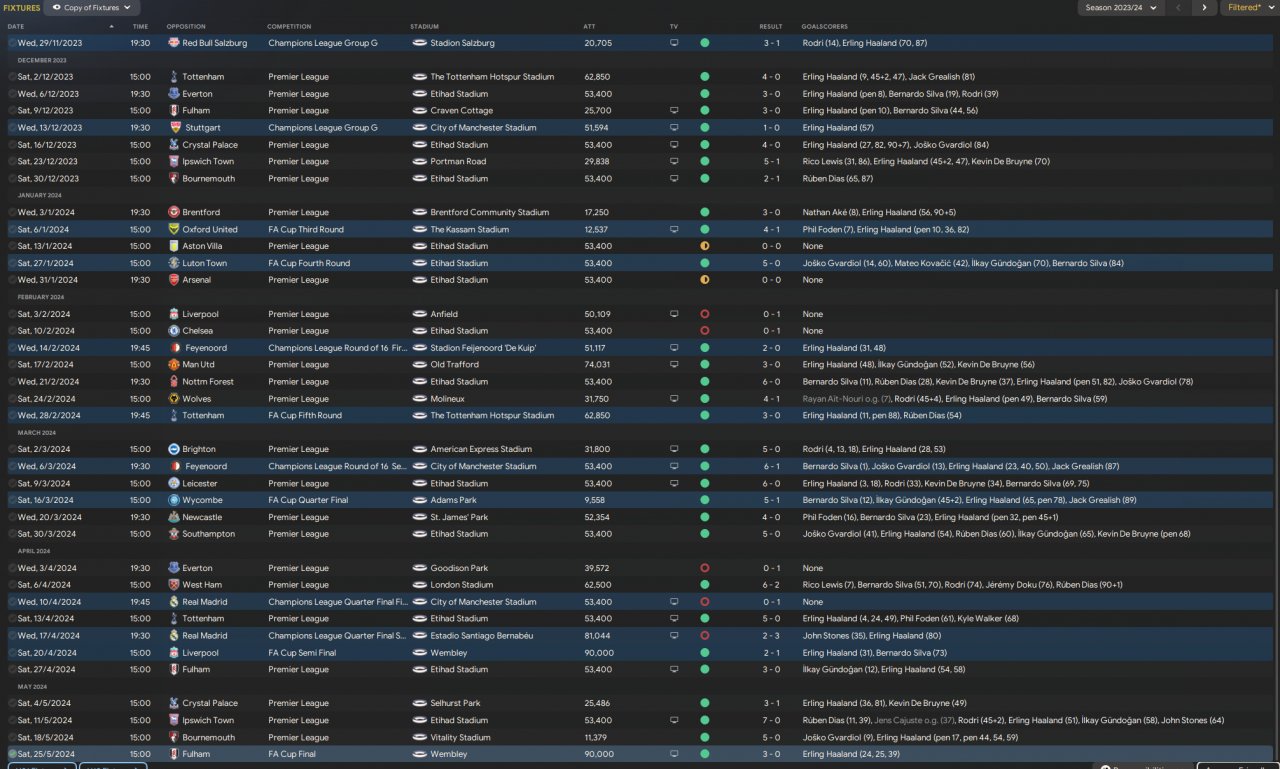The width and height of the screenshot is (1280, 769).
Task: Click the stadium icon beside Craven Cottage
Action: (420, 111)
